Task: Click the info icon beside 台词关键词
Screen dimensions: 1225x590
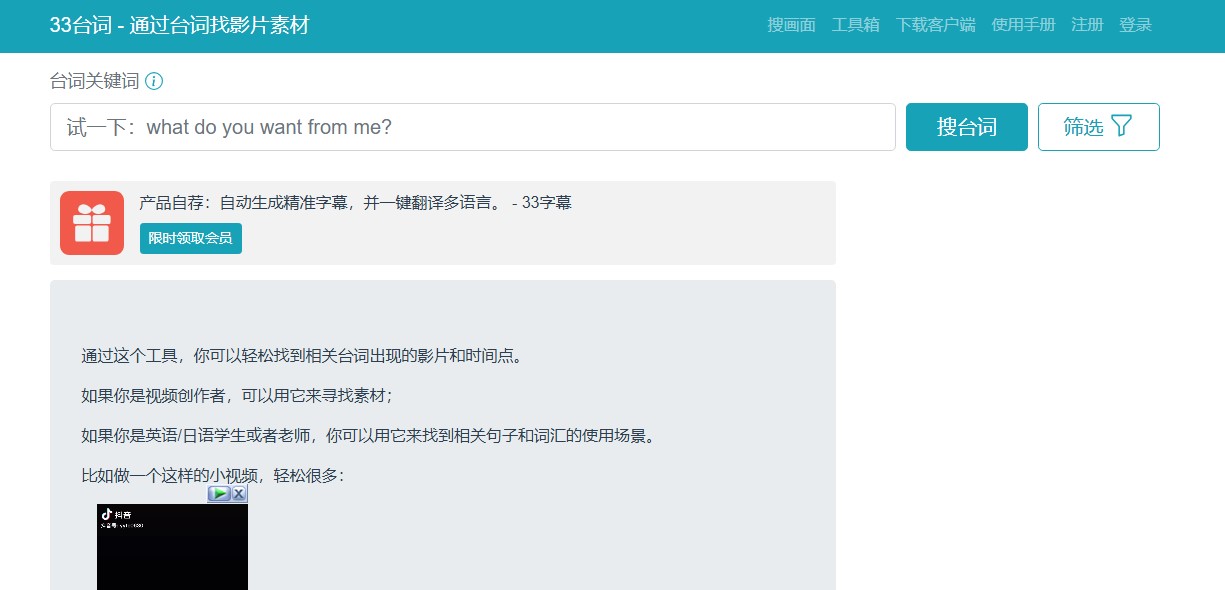Action: pyautogui.click(x=154, y=81)
